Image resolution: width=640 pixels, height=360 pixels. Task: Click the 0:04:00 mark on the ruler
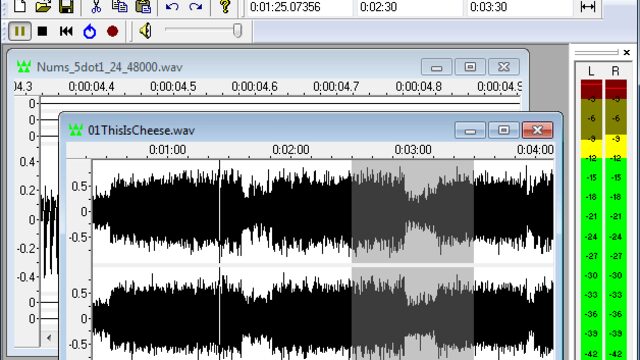pos(535,150)
